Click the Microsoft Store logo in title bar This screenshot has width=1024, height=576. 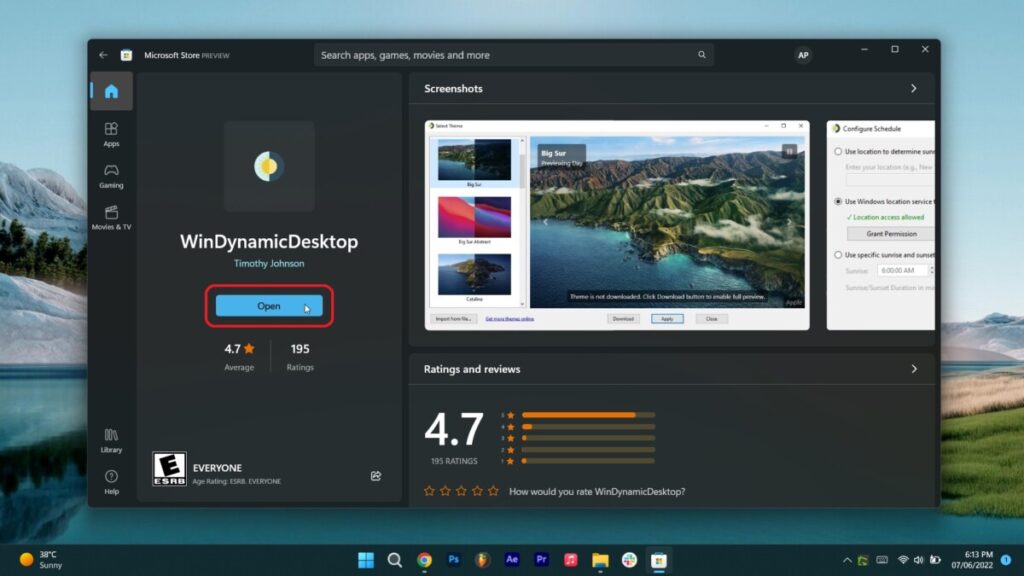(x=126, y=55)
